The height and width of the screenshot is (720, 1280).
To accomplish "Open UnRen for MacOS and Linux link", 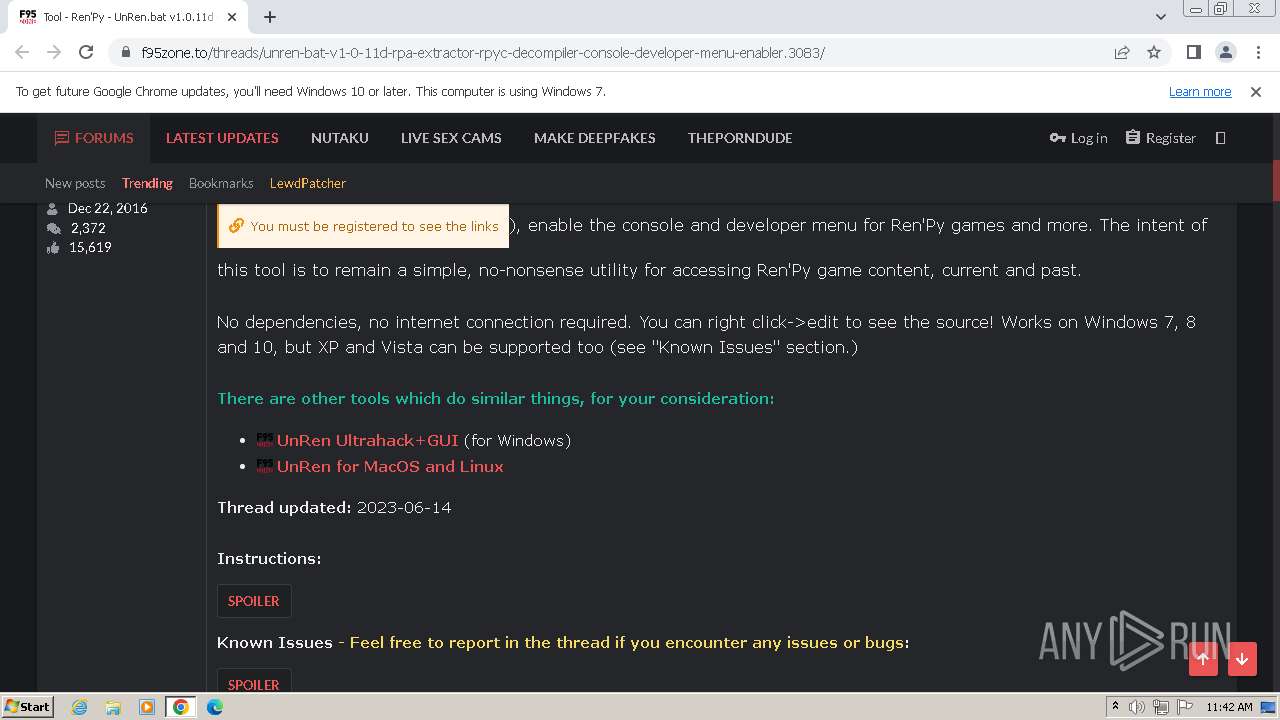I will click(x=390, y=466).
